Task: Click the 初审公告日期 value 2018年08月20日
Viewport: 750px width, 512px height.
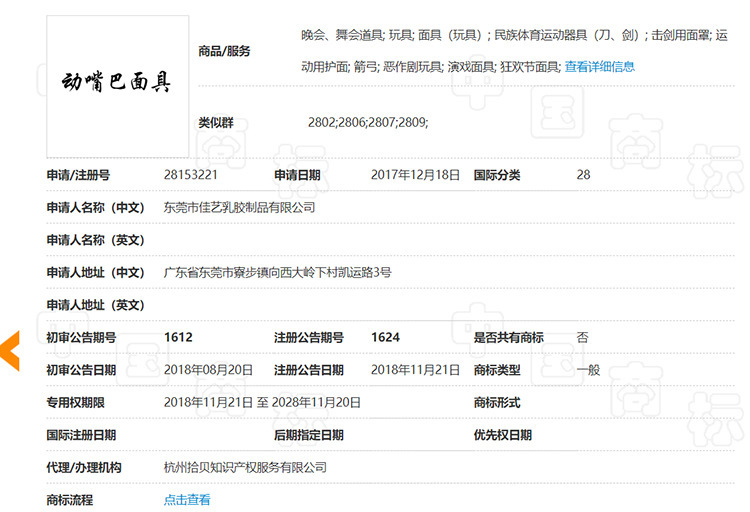Action: click(208, 370)
